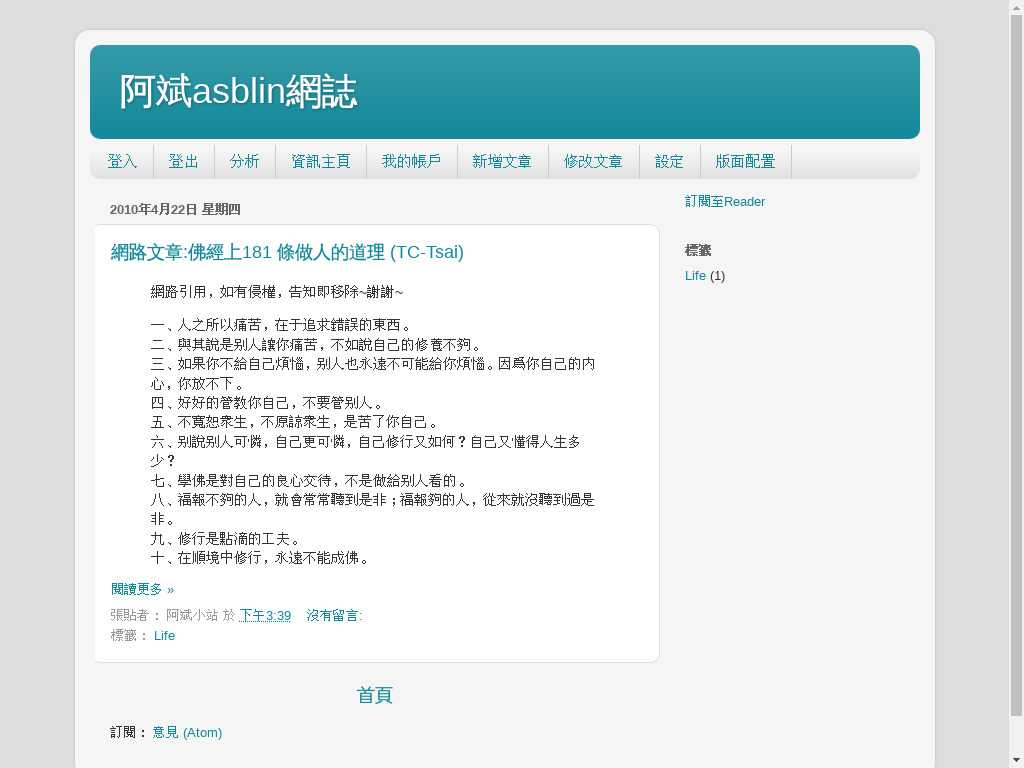Click 新增文章 to create a post
This screenshot has width=1024, height=768.
502,161
